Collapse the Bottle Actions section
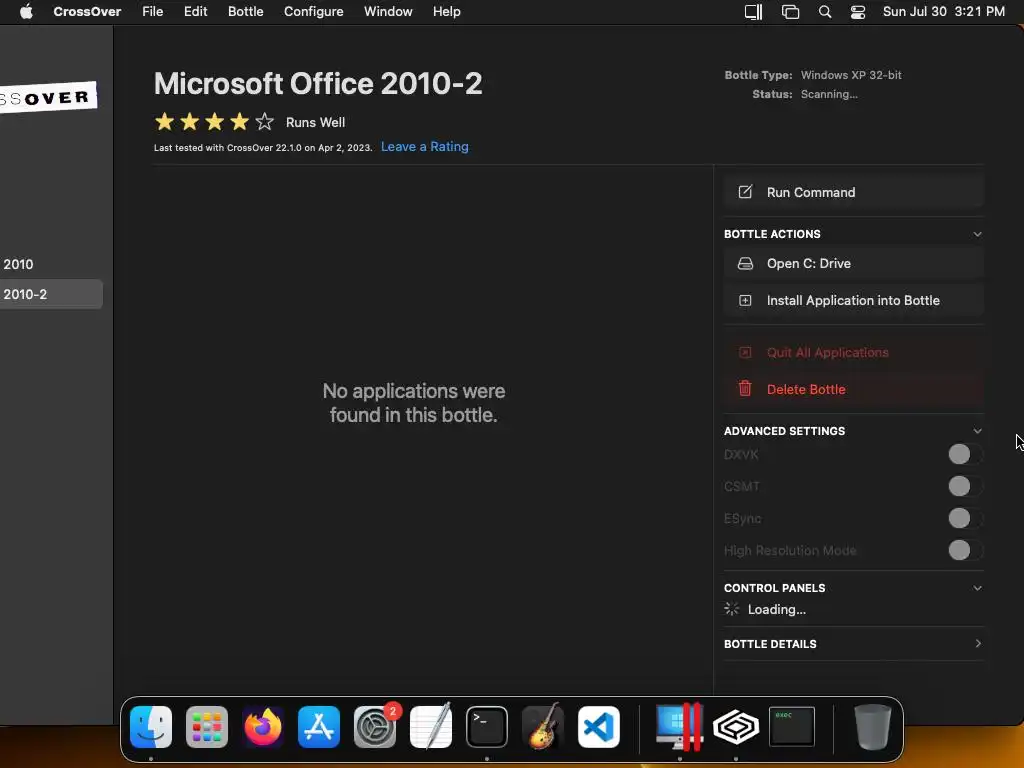Viewport: 1024px width, 768px height. (977, 234)
